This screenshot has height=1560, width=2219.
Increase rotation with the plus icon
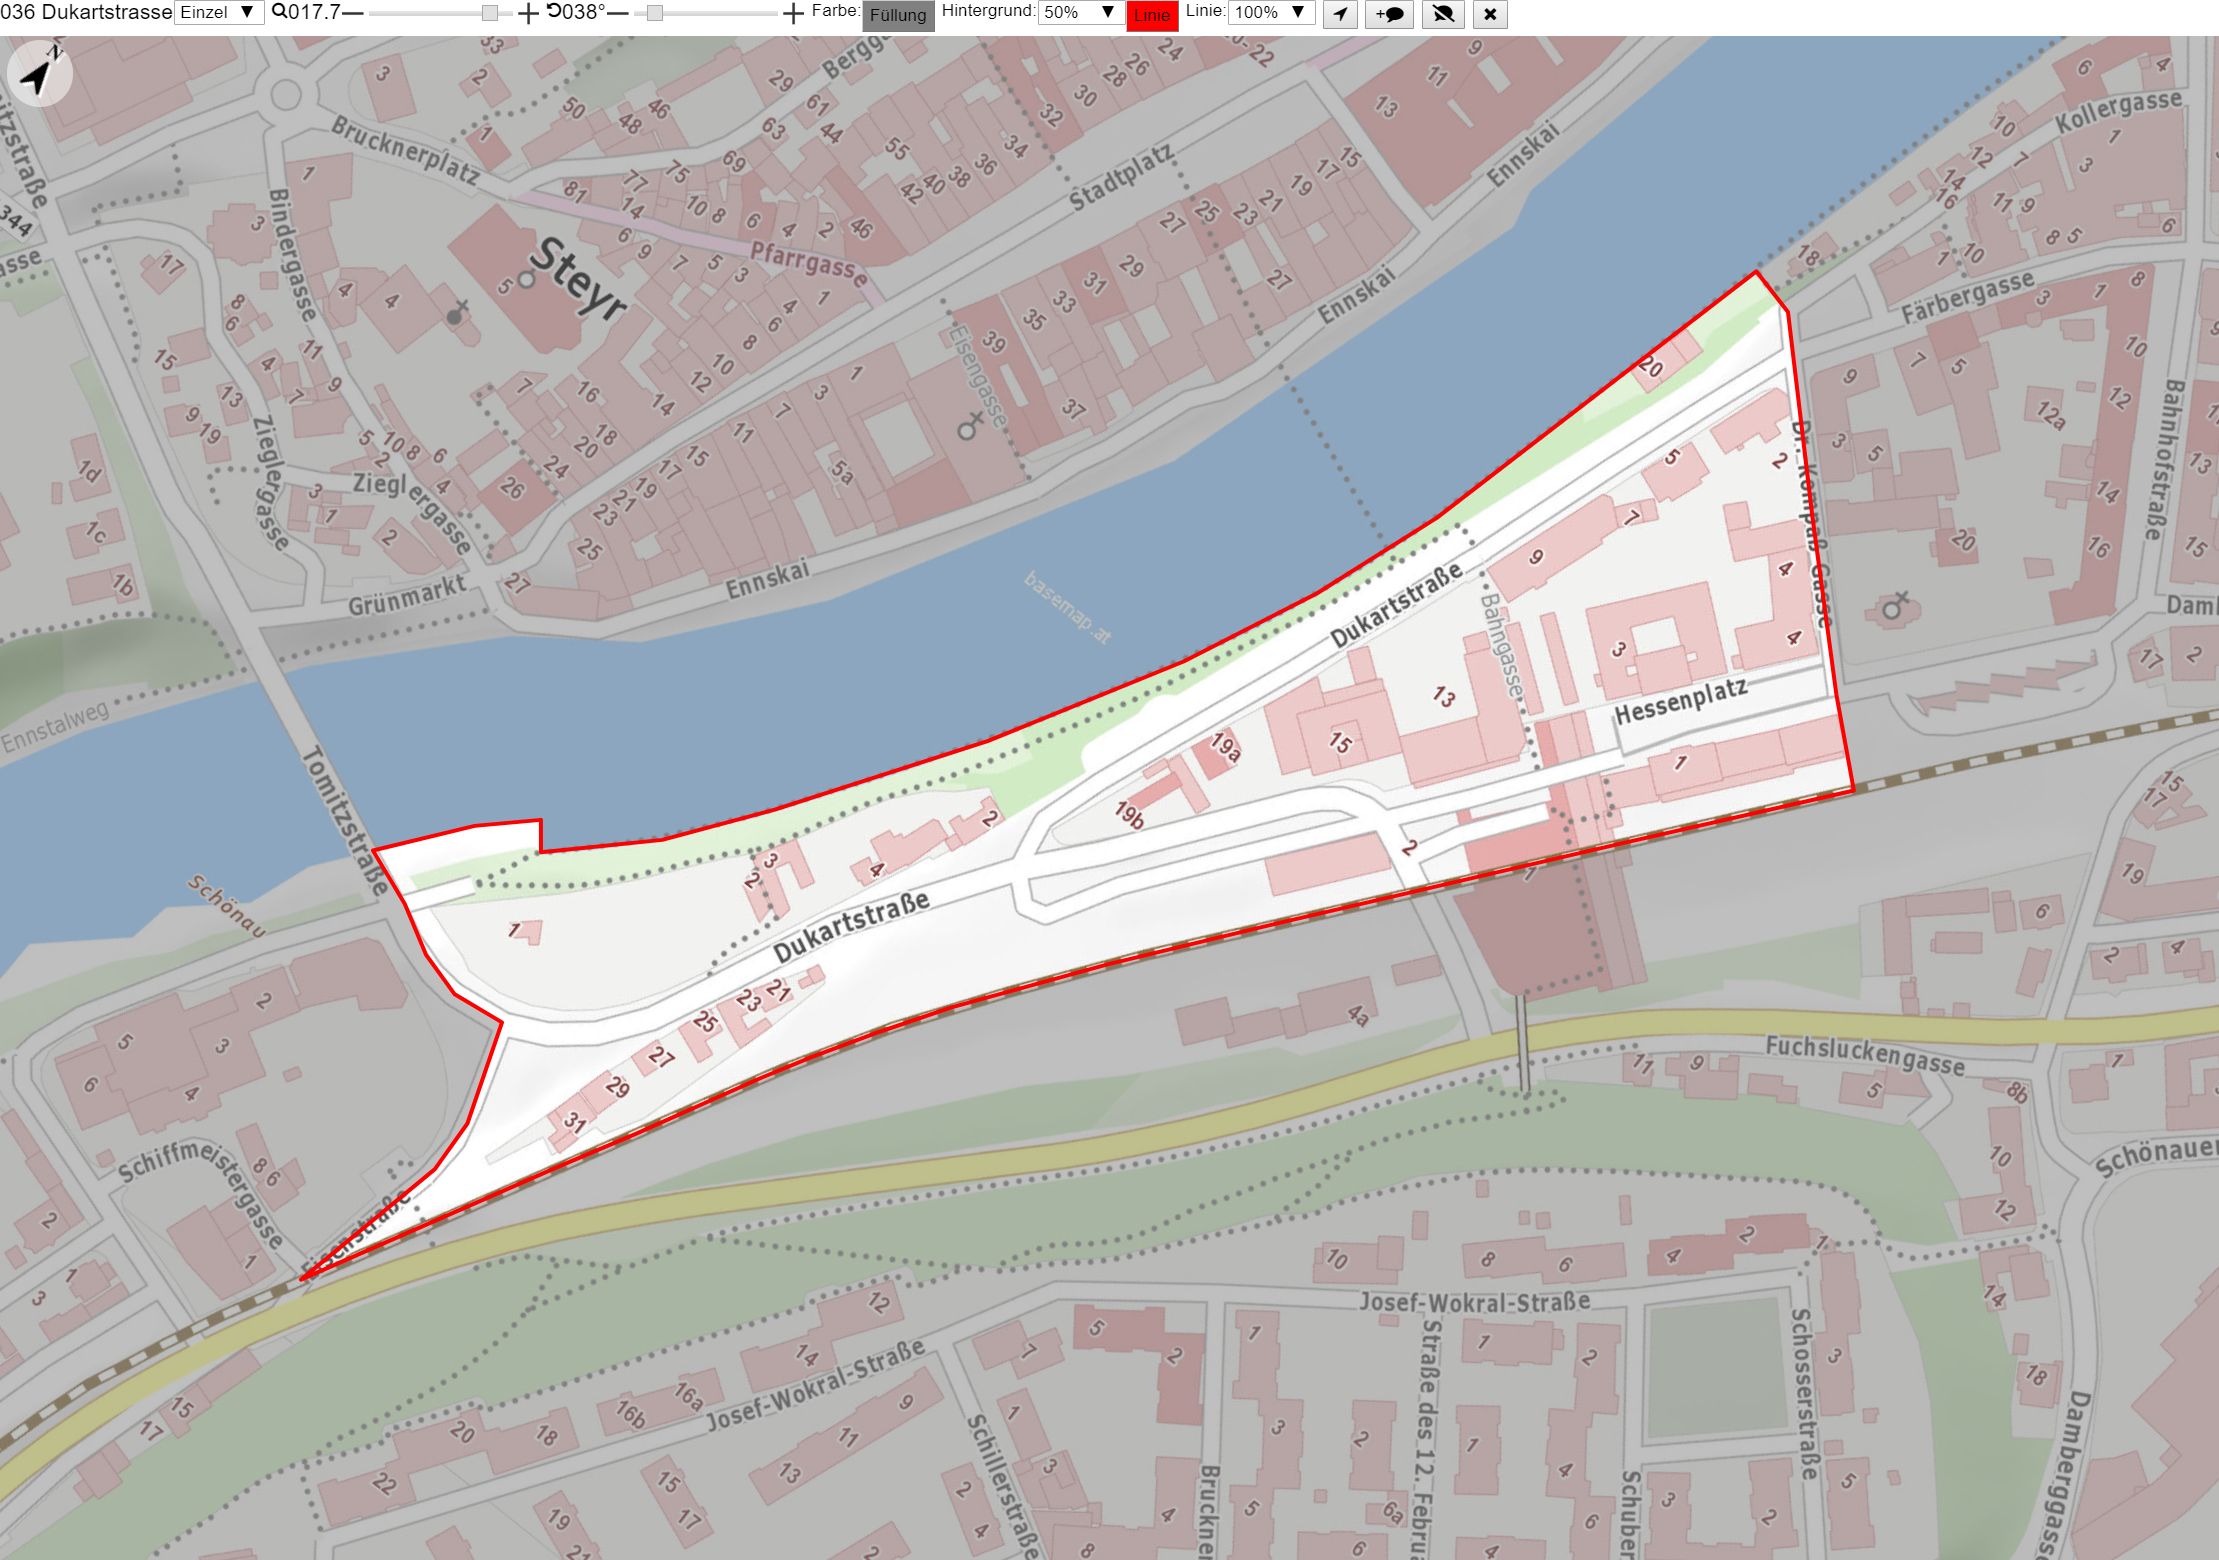pyautogui.click(x=793, y=13)
